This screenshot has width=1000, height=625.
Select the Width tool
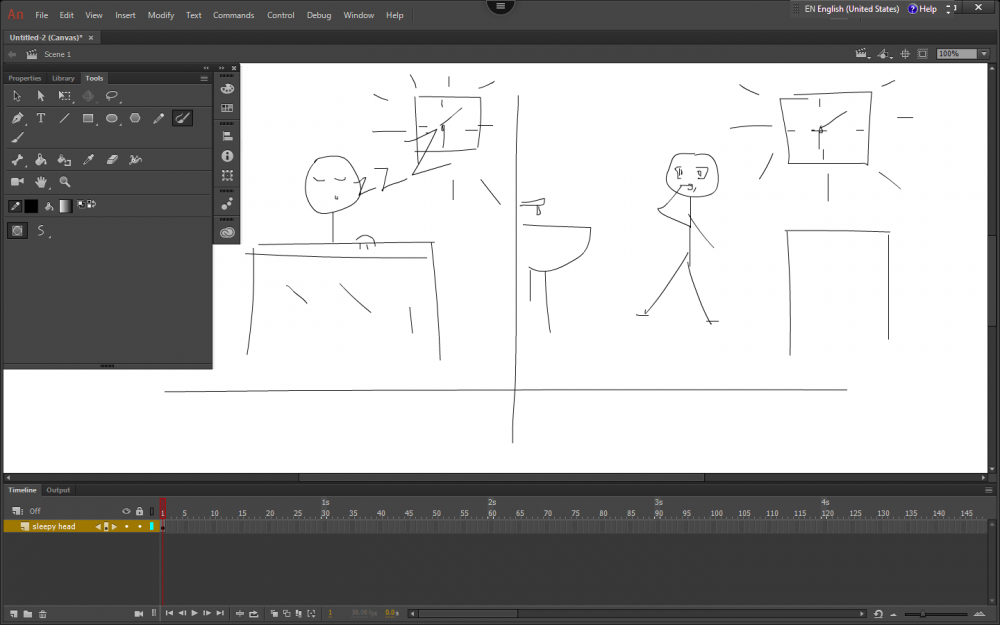(x=135, y=160)
